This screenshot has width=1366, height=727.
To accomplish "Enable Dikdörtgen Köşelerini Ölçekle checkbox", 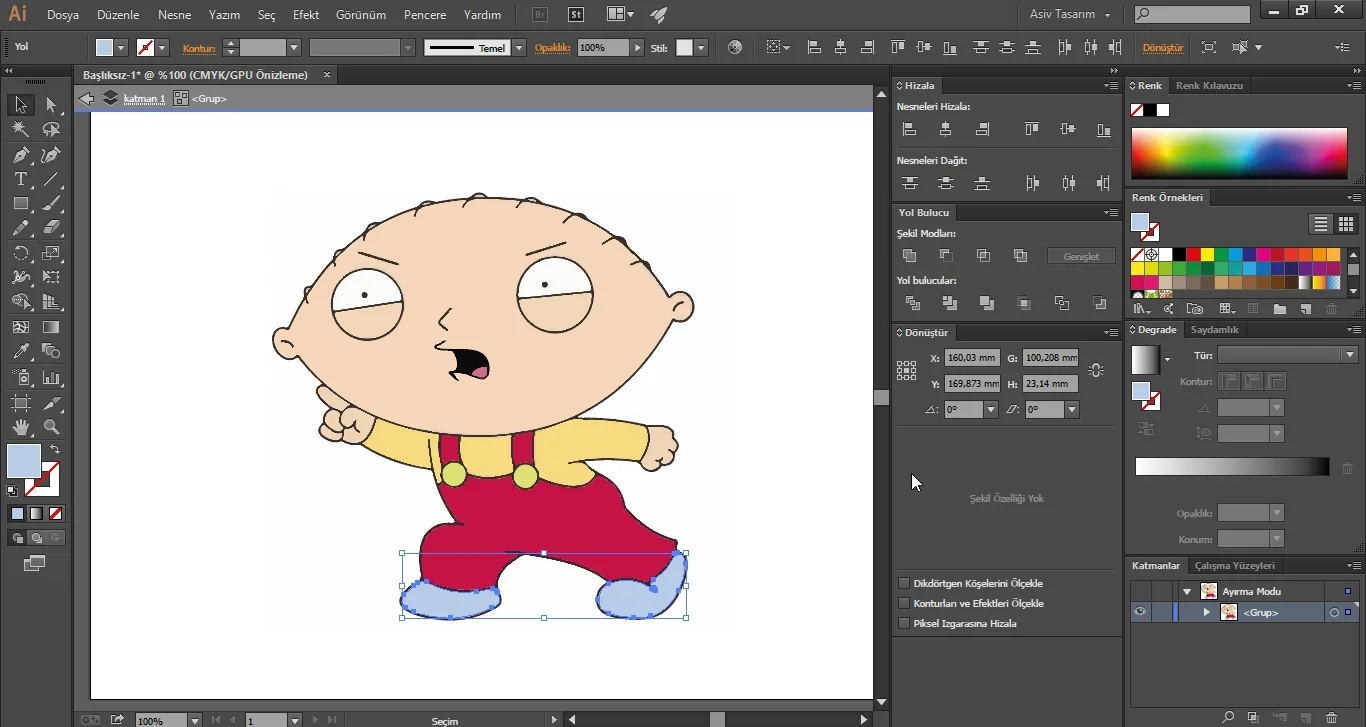I will click(904, 583).
